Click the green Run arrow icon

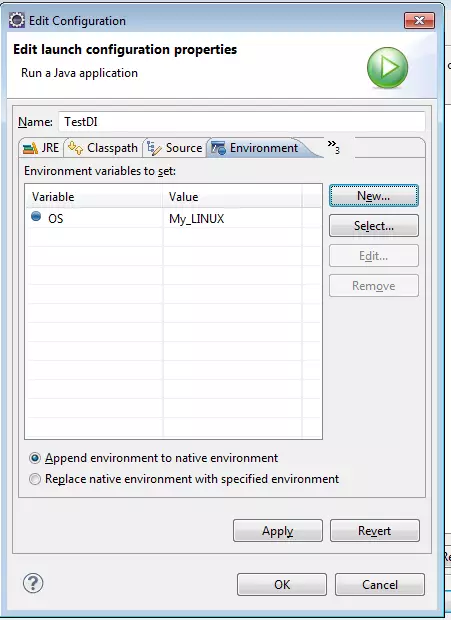pyautogui.click(x=387, y=68)
